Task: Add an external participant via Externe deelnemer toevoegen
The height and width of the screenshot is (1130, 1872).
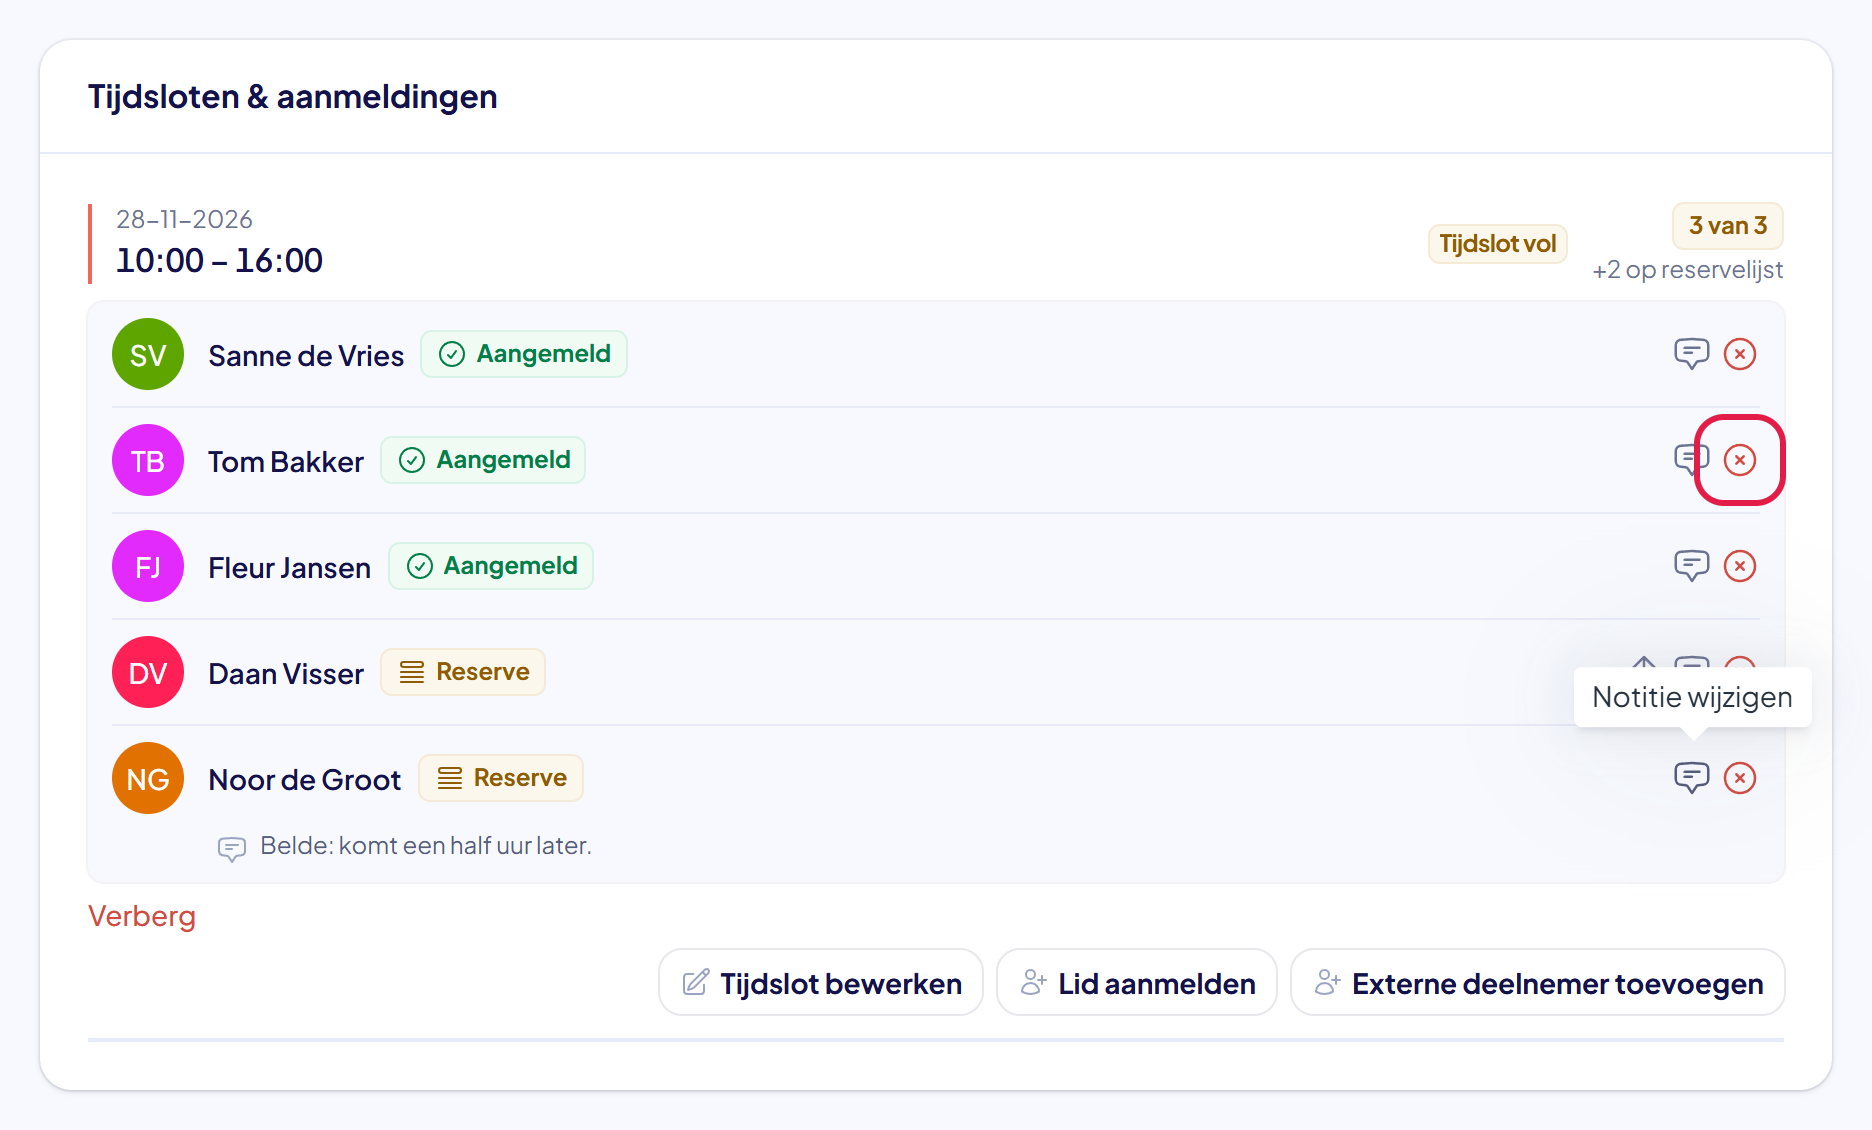Action: point(1538,983)
